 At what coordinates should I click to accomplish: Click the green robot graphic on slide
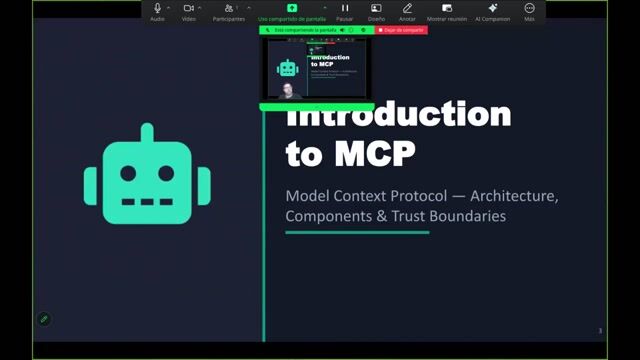point(147,173)
